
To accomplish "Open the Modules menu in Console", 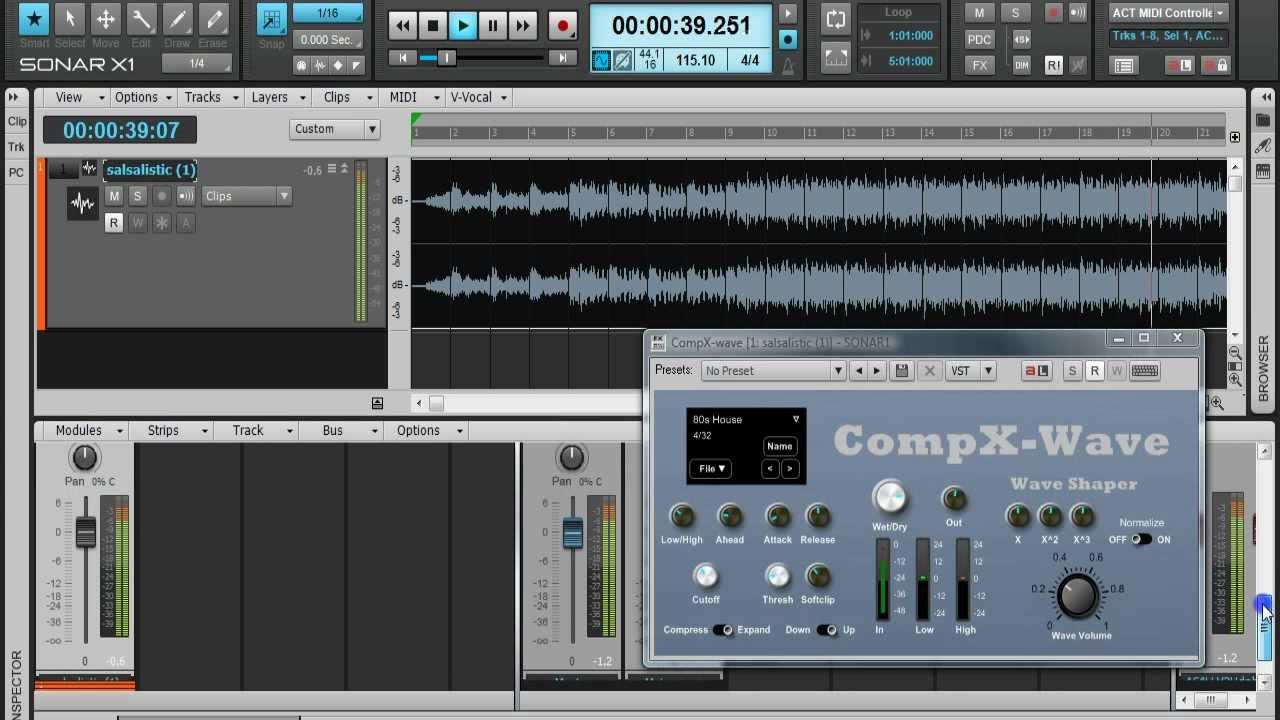I will coord(88,430).
